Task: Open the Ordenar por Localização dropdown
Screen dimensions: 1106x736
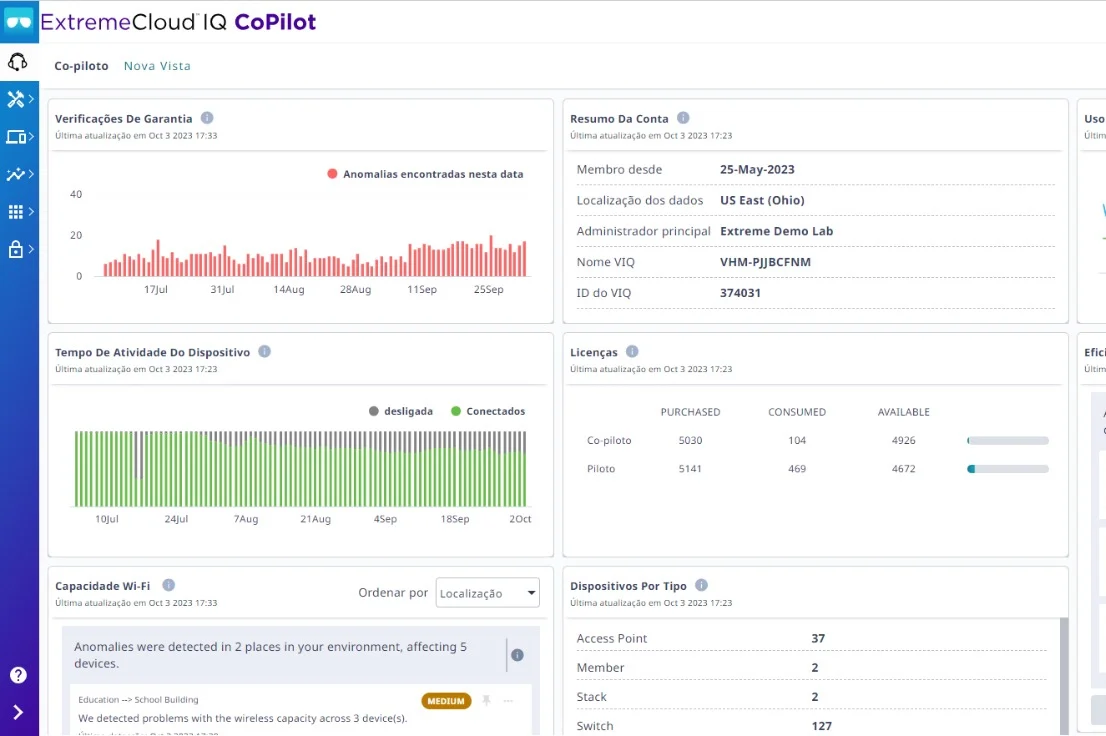Action: (487, 593)
